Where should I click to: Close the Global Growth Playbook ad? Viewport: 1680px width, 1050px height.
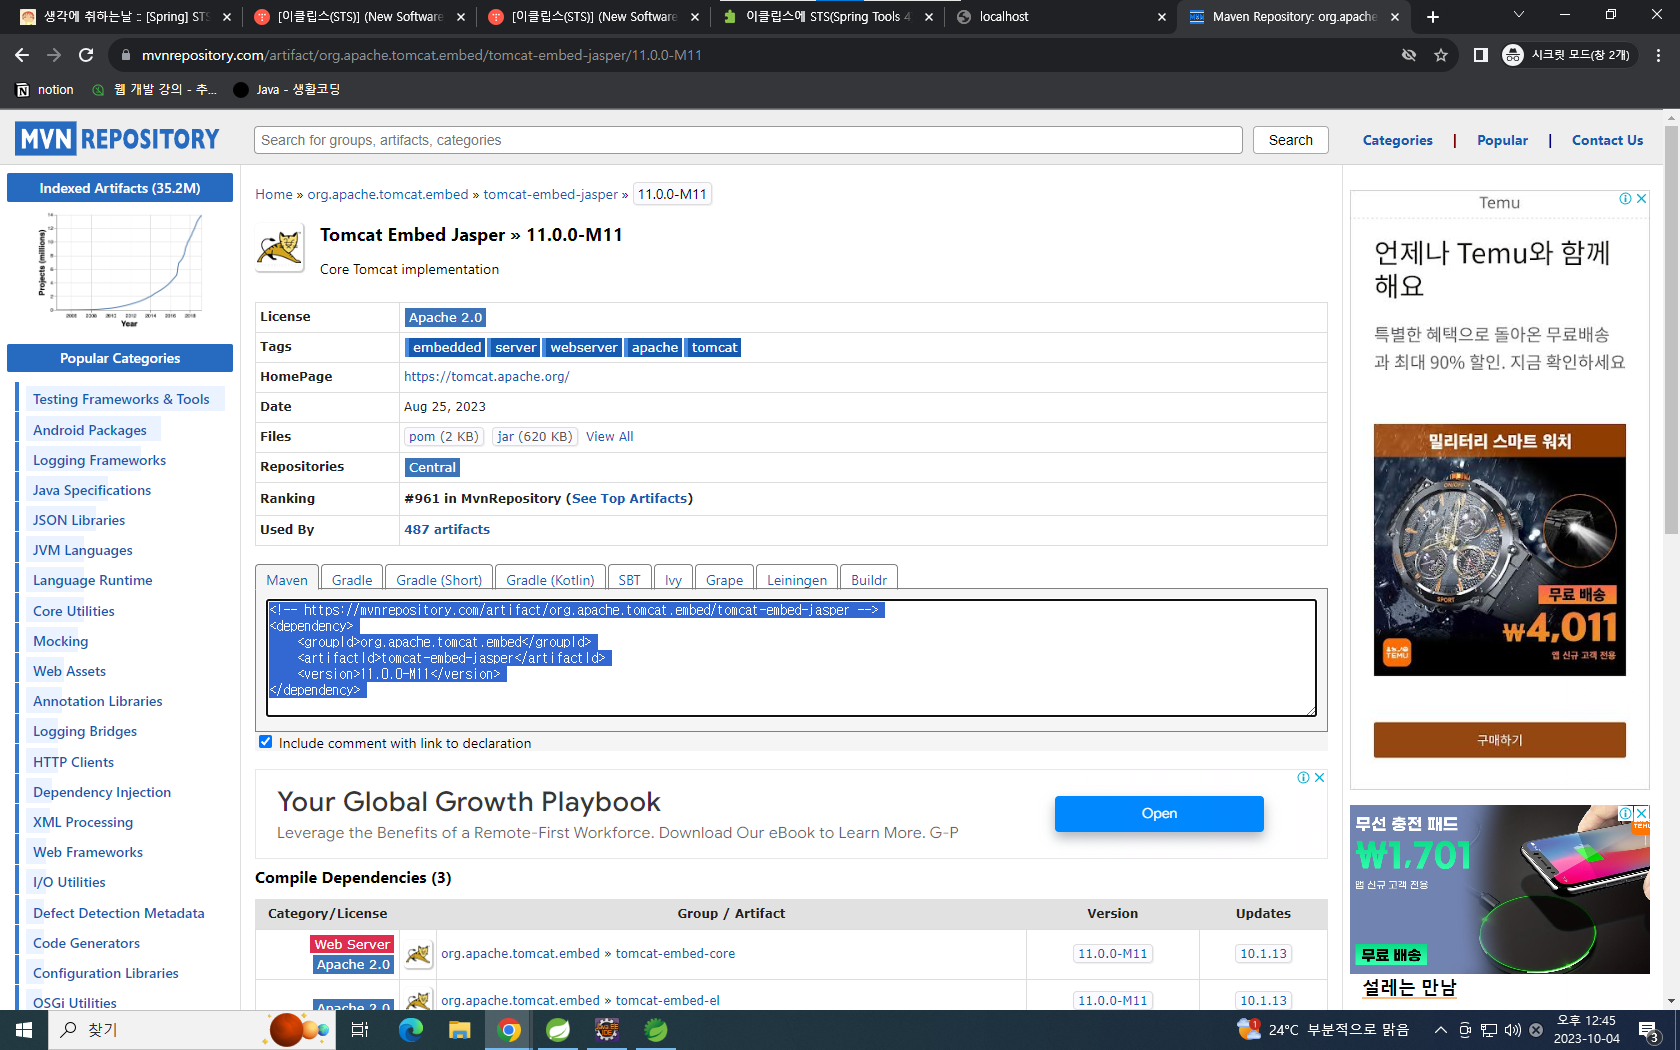click(x=1320, y=777)
